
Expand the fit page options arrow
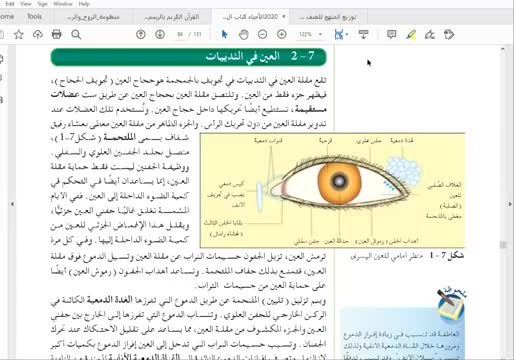click(347, 34)
